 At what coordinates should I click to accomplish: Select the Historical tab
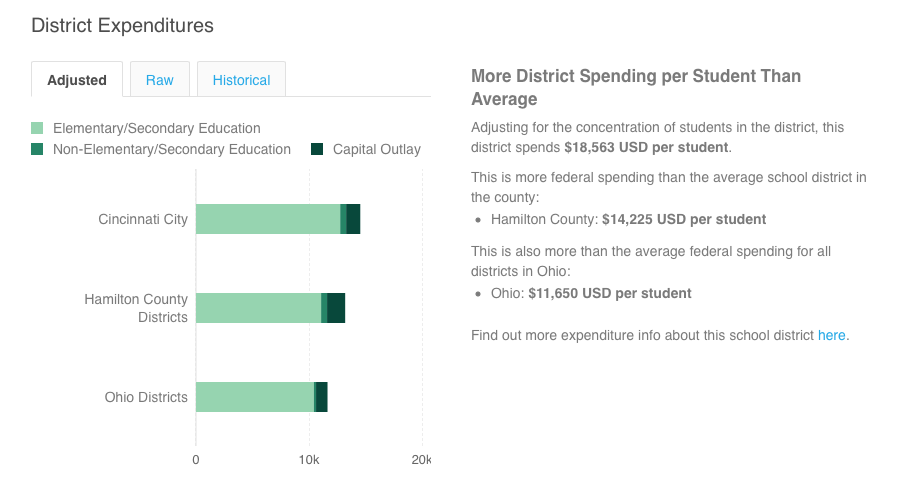tap(241, 80)
